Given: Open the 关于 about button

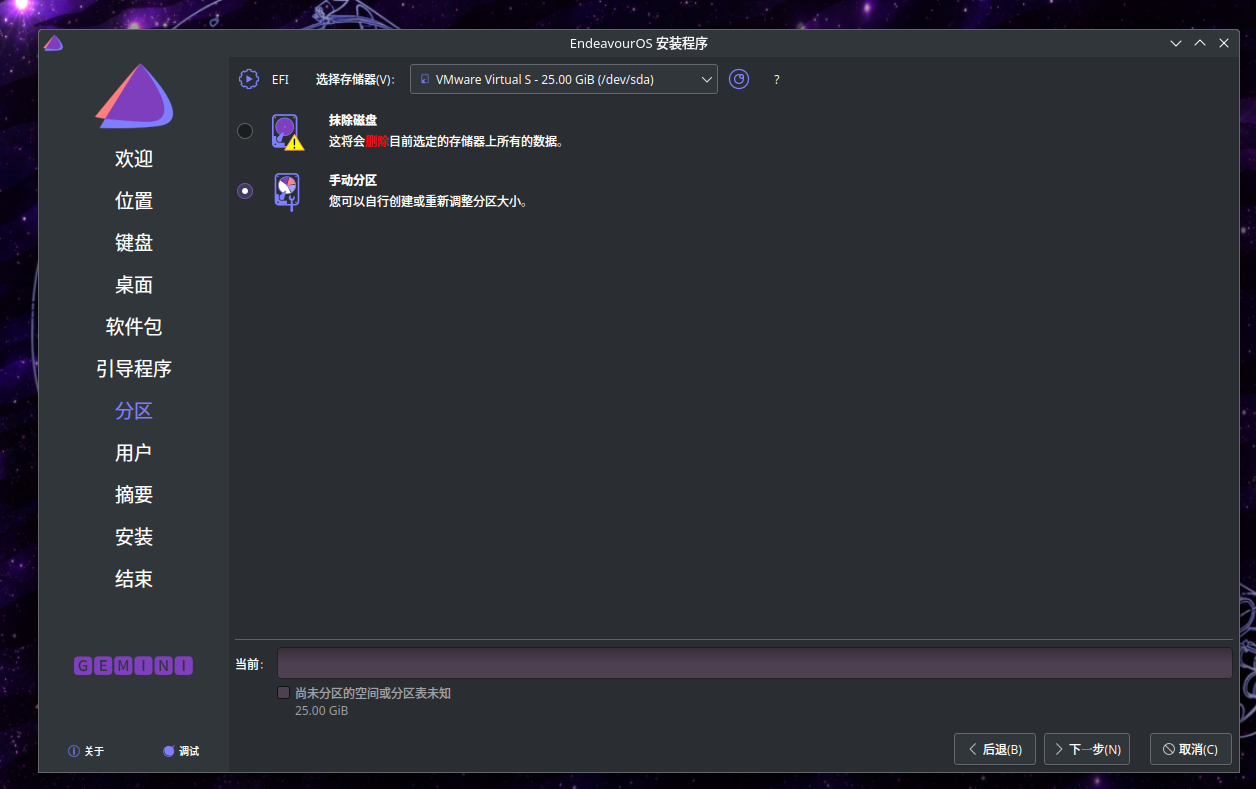Looking at the screenshot, I should [86, 751].
